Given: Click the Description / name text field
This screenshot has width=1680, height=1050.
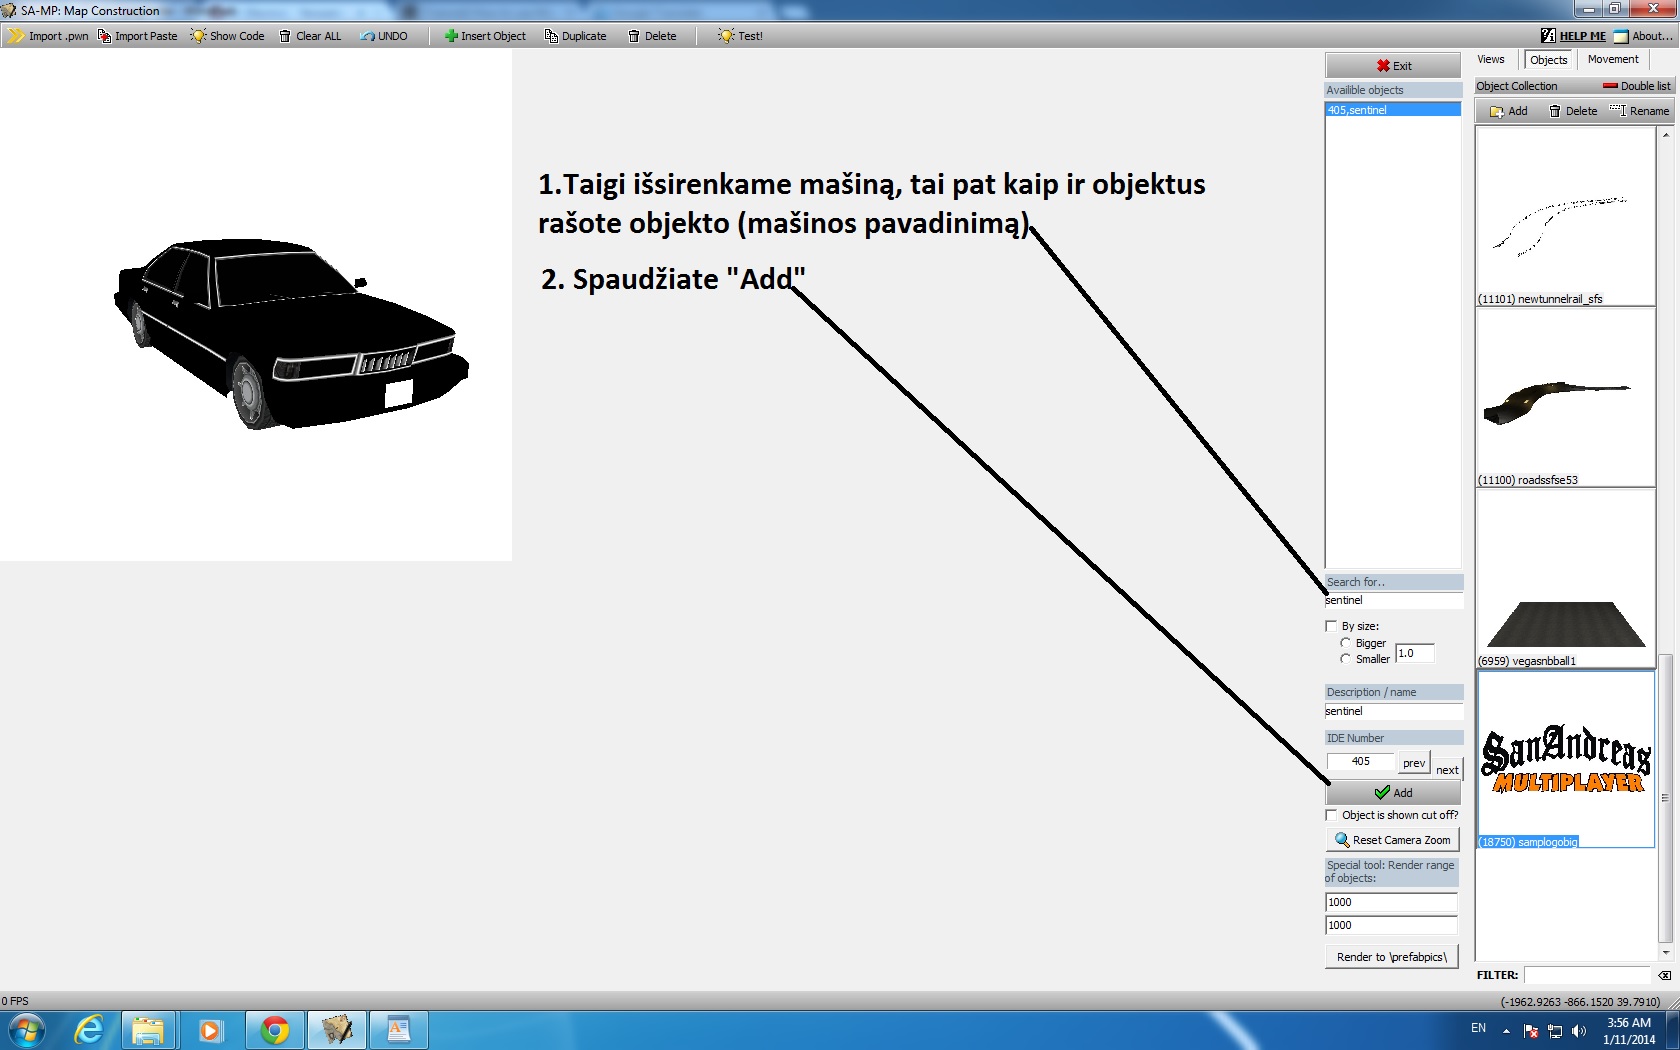Looking at the screenshot, I should pyautogui.click(x=1393, y=711).
